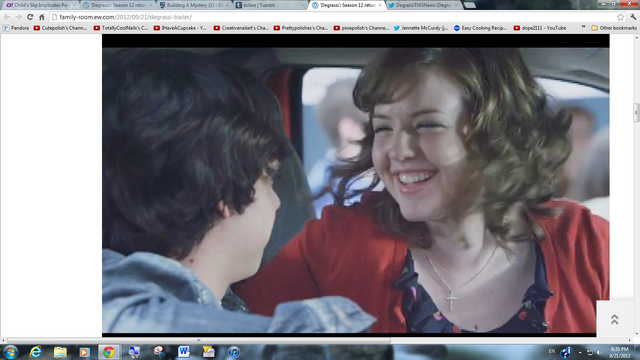This screenshot has height=360, width=640.
Task: Switch to the DegrassiTNGNews Twitter tab
Action: pyautogui.click(x=423, y=5)
